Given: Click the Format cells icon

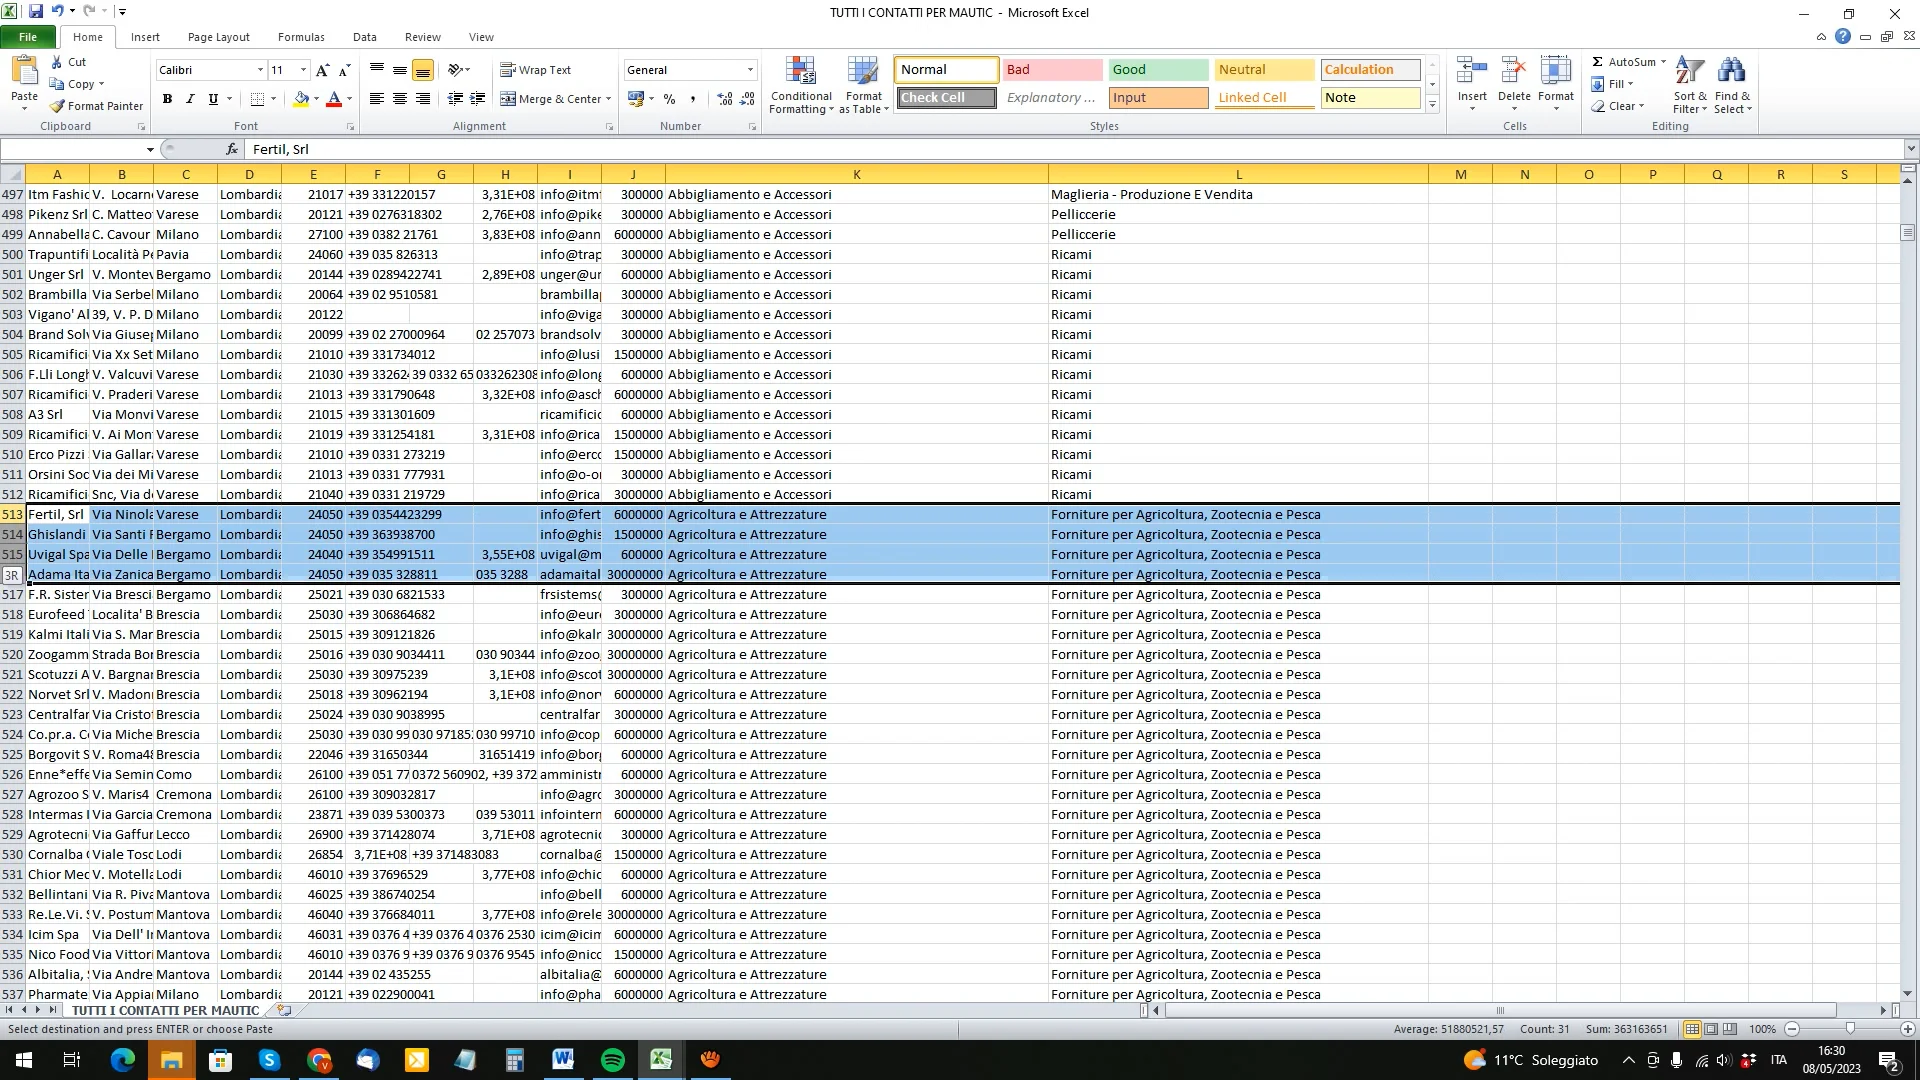Looking at the screenshot, I should coord(1556,72).
